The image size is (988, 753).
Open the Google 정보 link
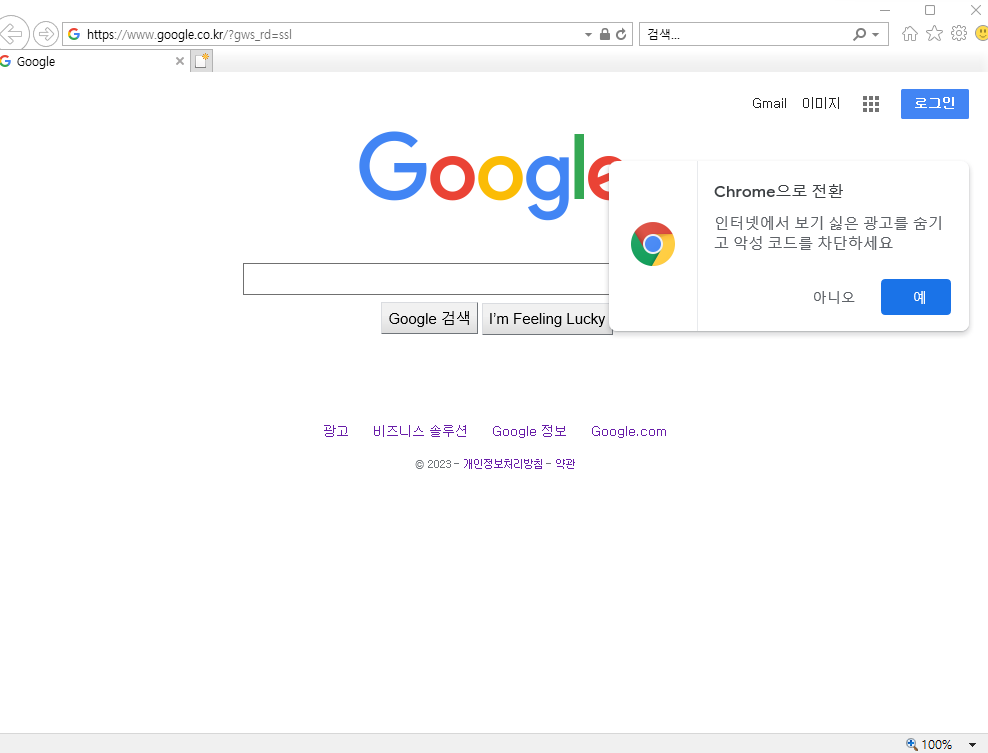click(x=529, y=431)
